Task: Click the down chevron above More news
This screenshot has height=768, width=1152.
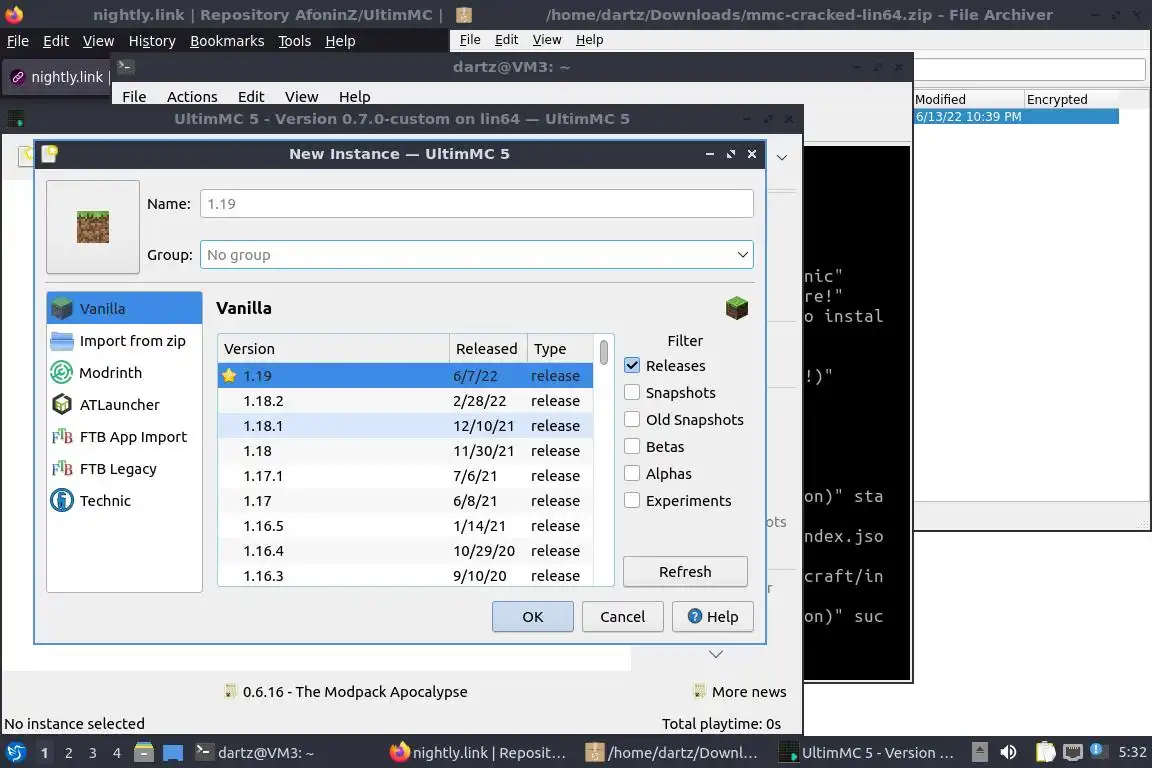Action: 716,654
